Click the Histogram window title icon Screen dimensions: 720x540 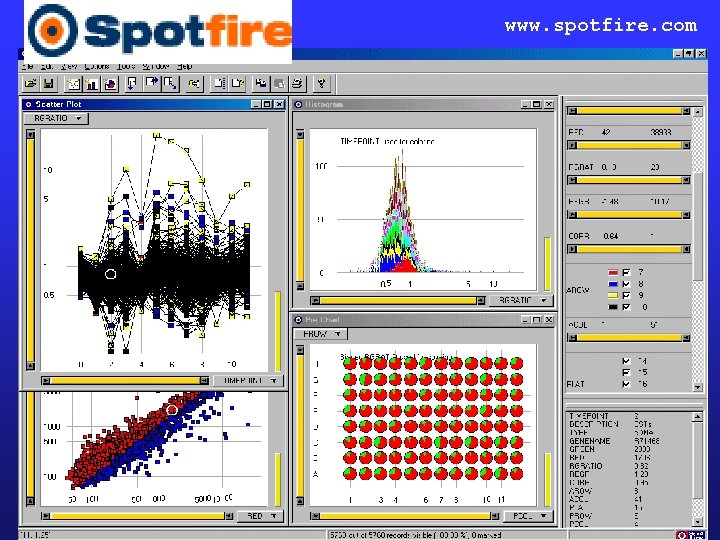(298, 104)
